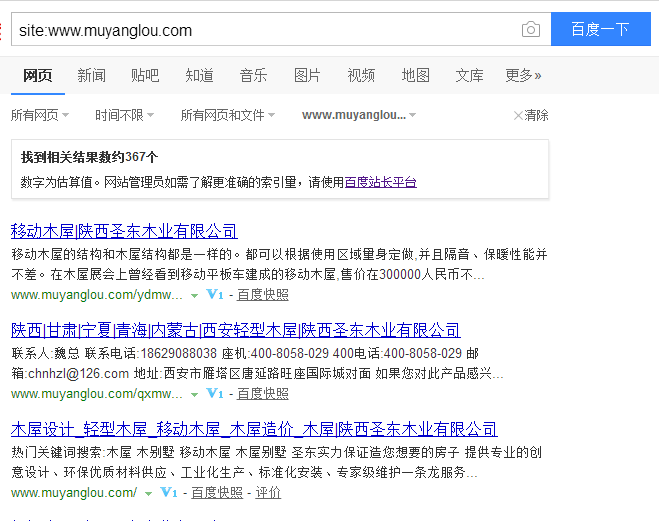
Task: Expand the 所有网页 filter dropdown
Action: tap(41, 115)
